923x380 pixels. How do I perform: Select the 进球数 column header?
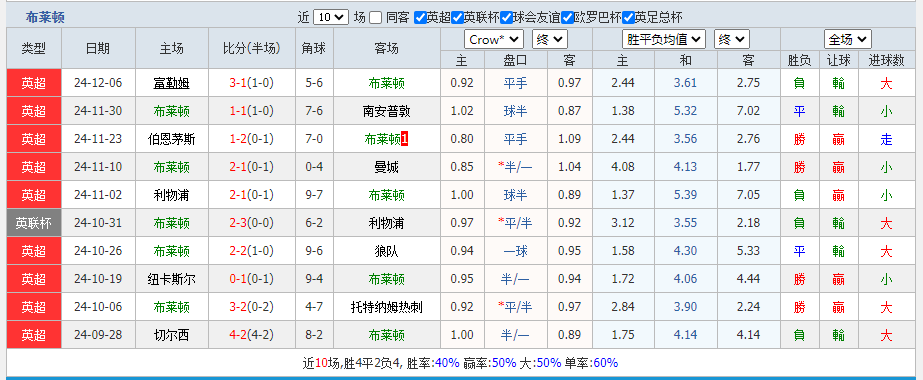887,59
